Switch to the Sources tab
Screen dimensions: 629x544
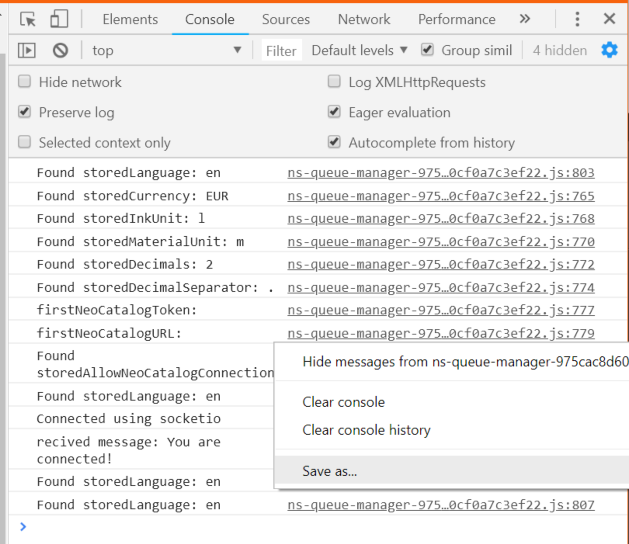click(x=286, y=19)
